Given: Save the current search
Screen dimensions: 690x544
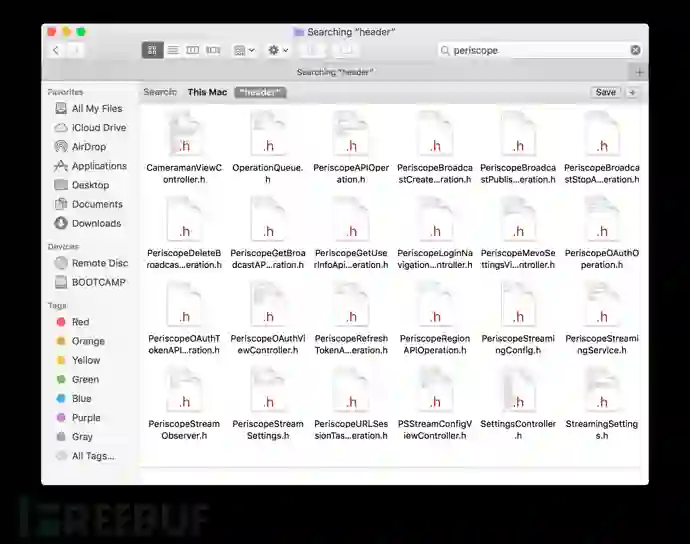Looking at the screenshot, I should click(x=606, y=92).
